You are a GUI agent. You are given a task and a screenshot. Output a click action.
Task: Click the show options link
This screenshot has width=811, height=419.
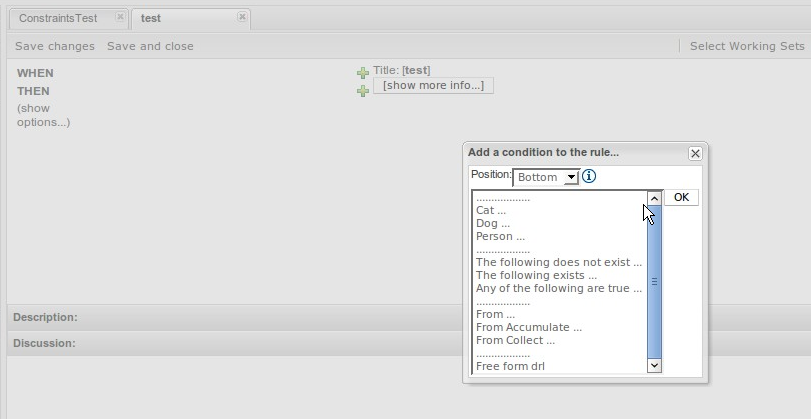coord(43,115)
